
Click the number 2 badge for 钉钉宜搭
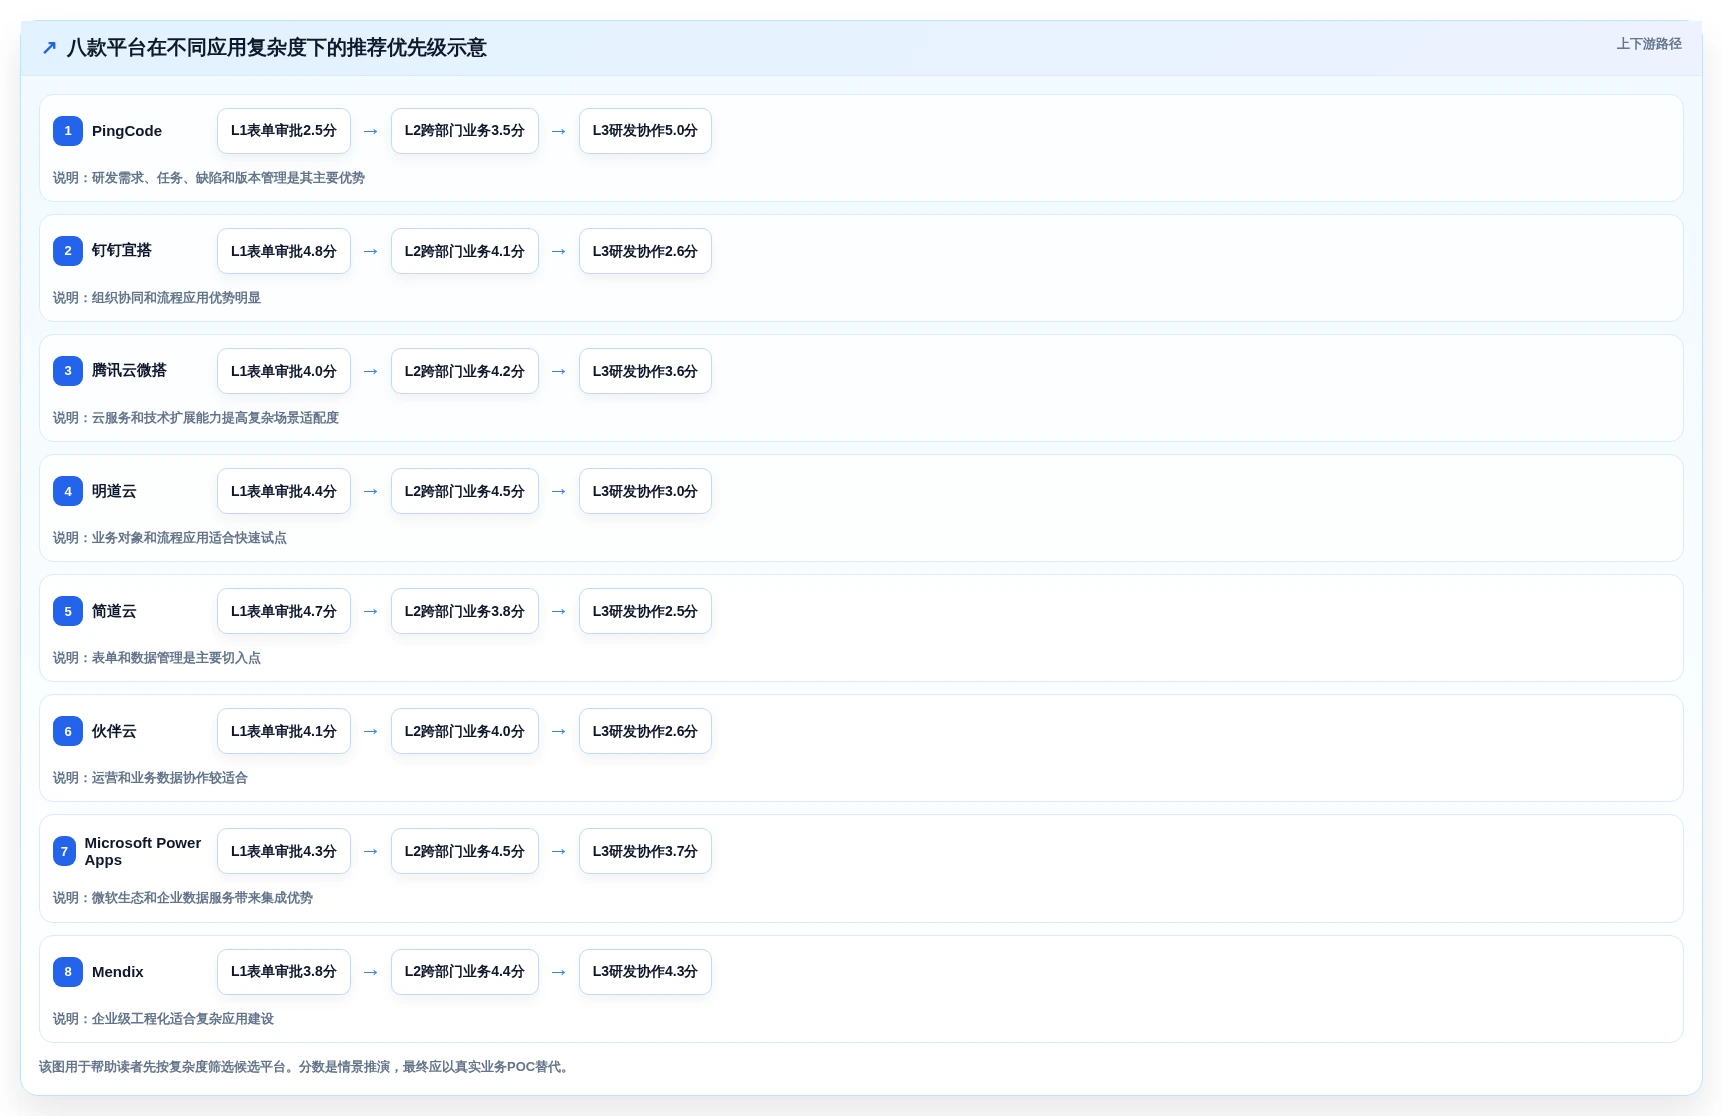click(68, 251)
